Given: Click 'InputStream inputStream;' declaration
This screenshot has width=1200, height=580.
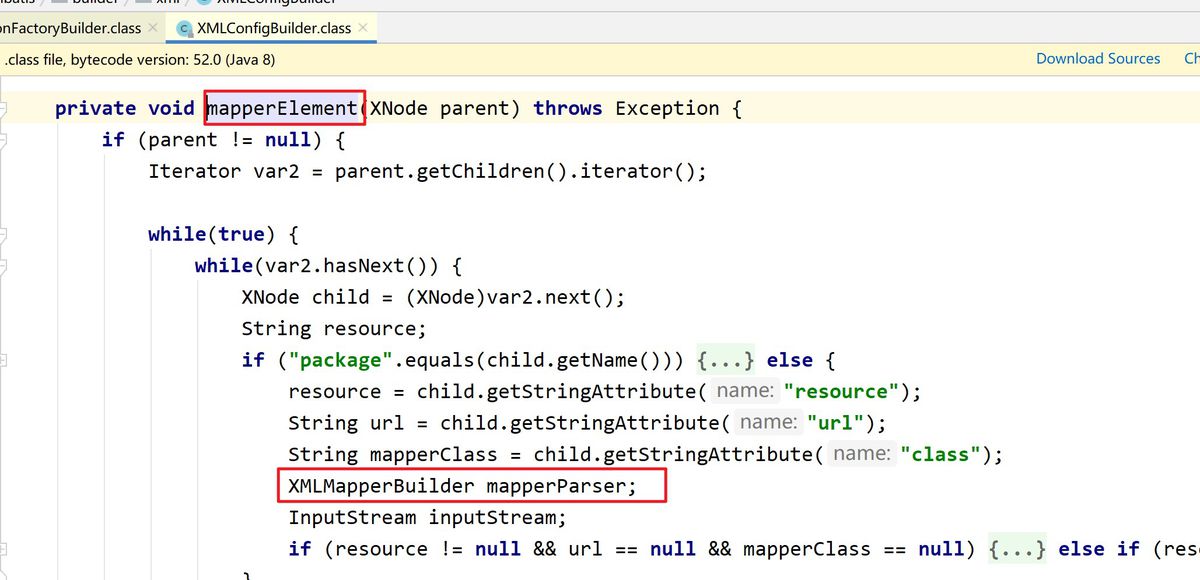Looking at the screenshot, I should [427, 517].
